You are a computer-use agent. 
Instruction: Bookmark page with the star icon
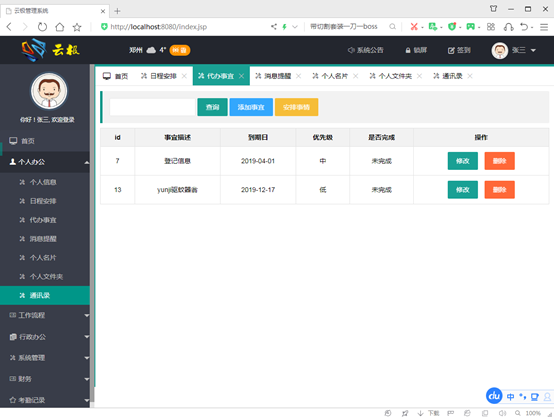pos(77,27)
